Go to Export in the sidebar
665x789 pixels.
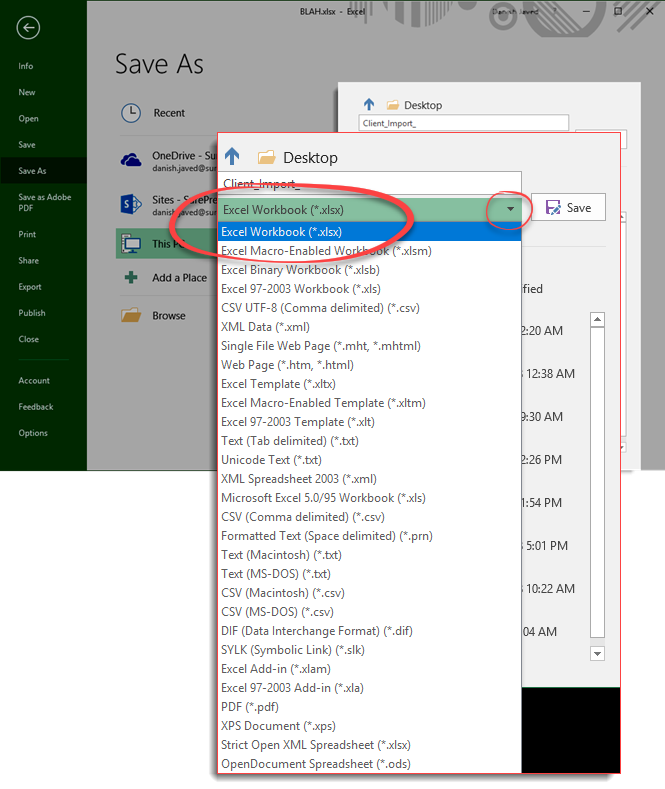(30, 287)
